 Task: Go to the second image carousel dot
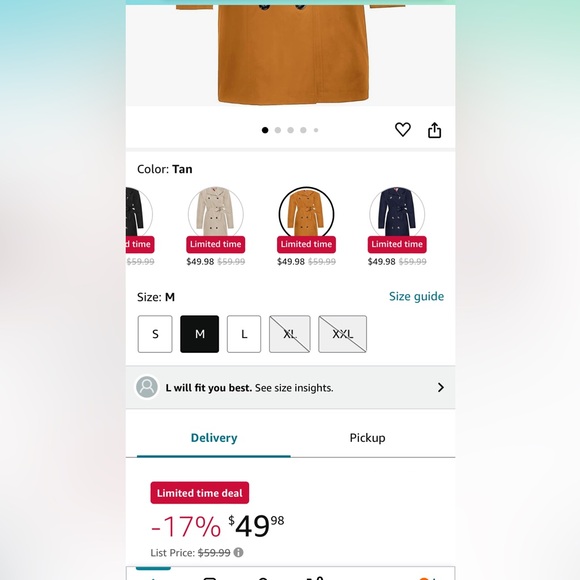278,130
